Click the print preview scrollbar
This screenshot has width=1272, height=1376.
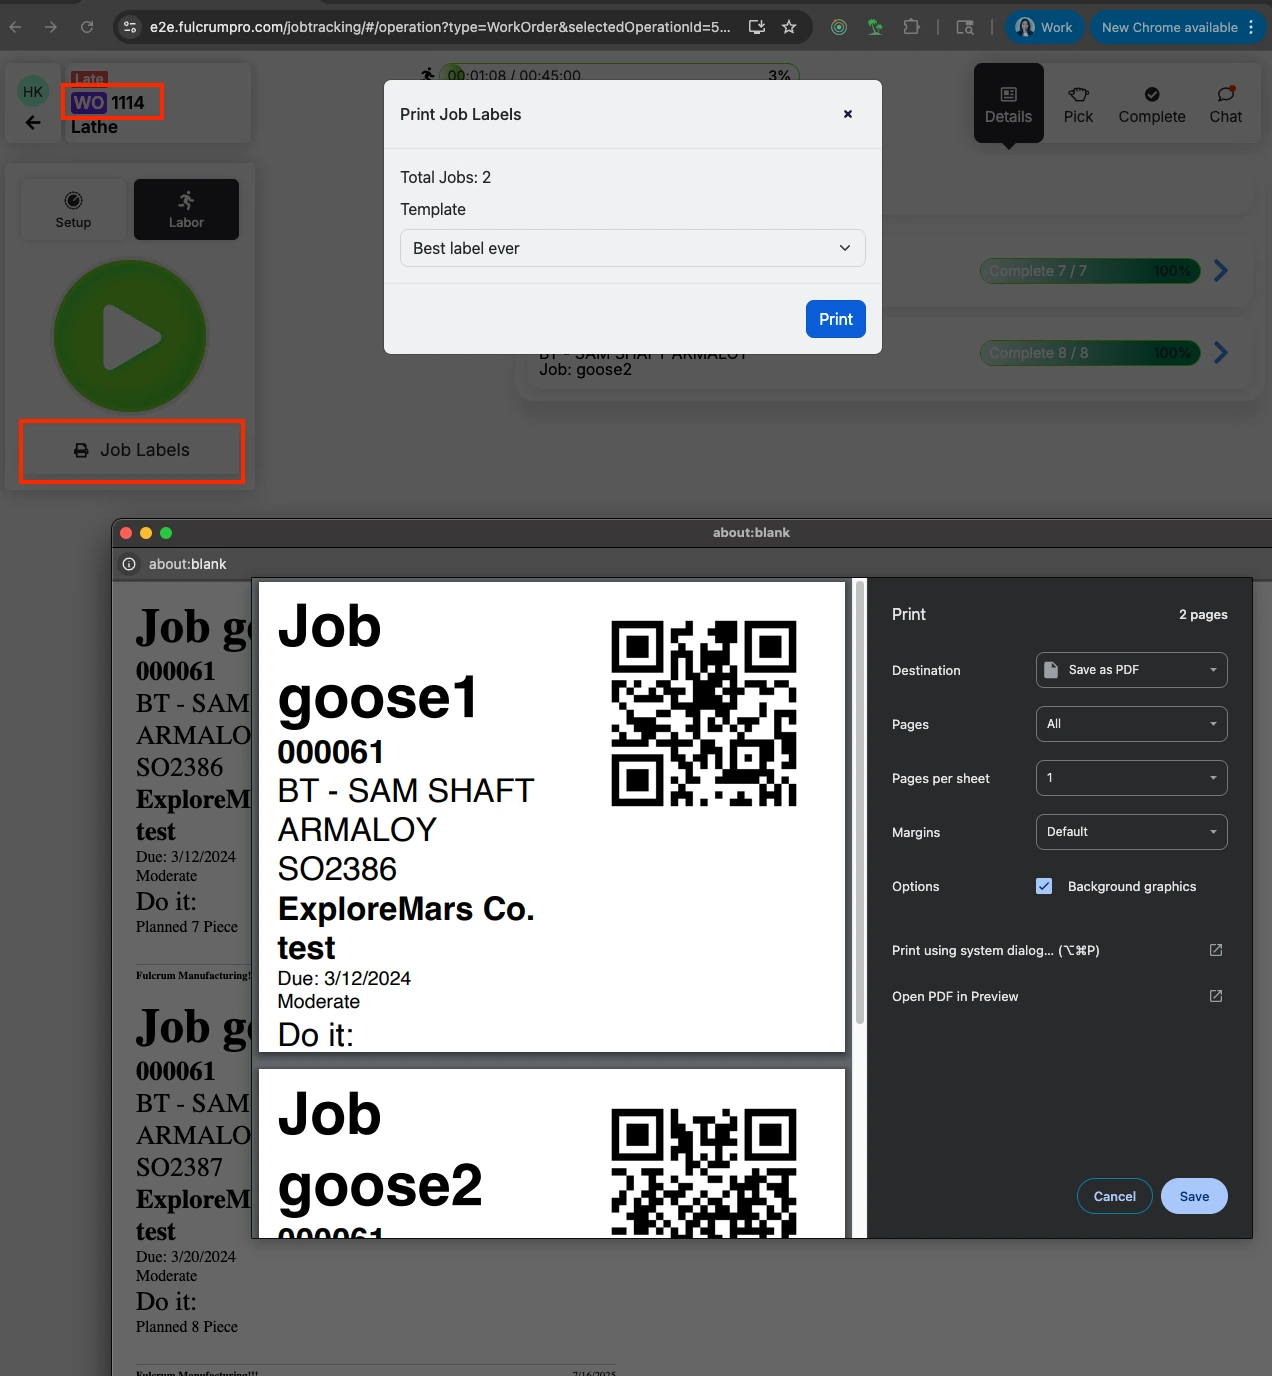point(860,803)
